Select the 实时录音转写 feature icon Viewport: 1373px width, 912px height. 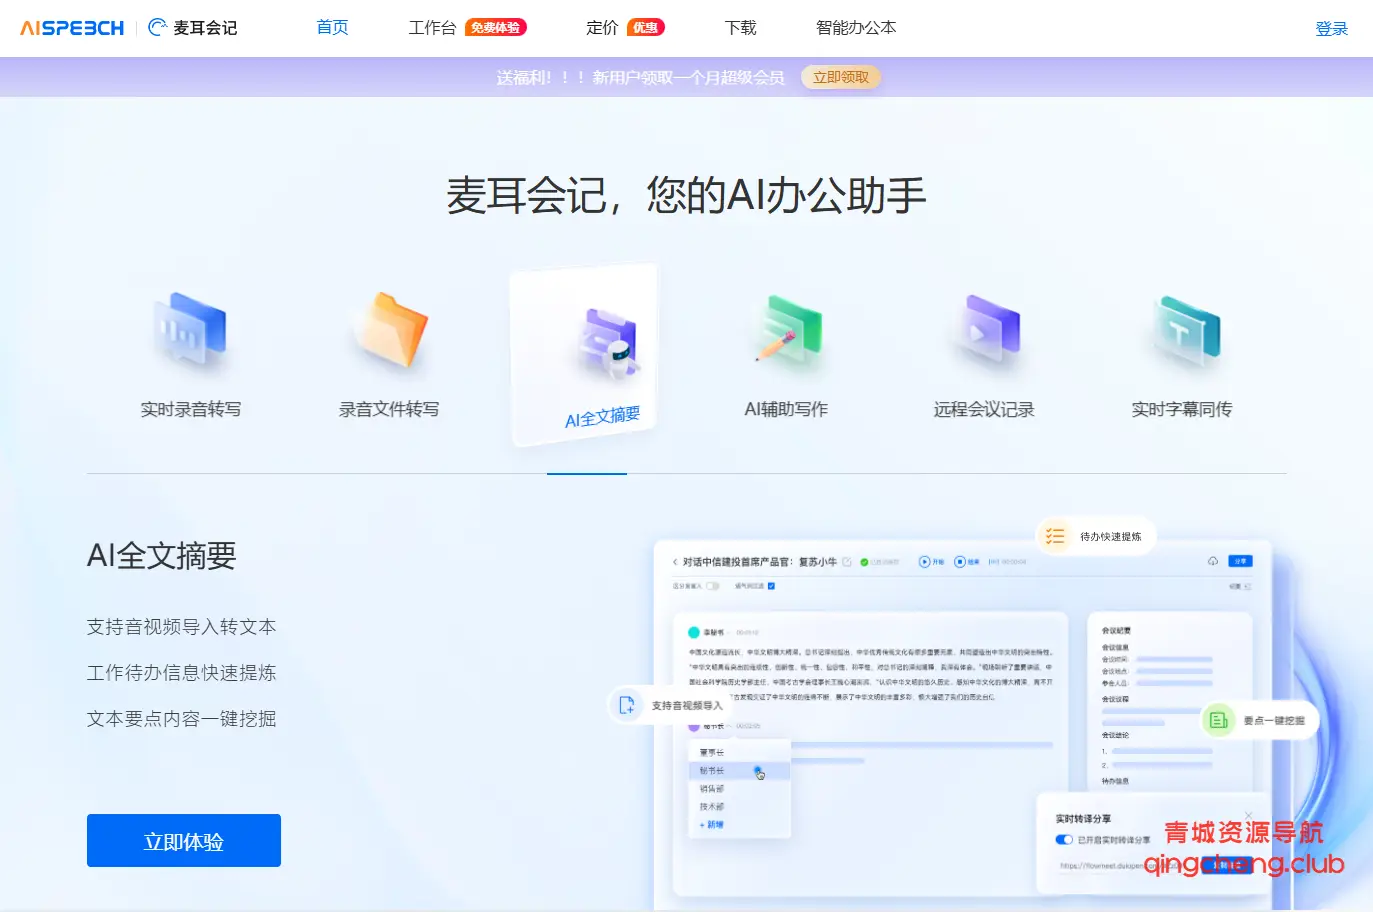(188, 330)
